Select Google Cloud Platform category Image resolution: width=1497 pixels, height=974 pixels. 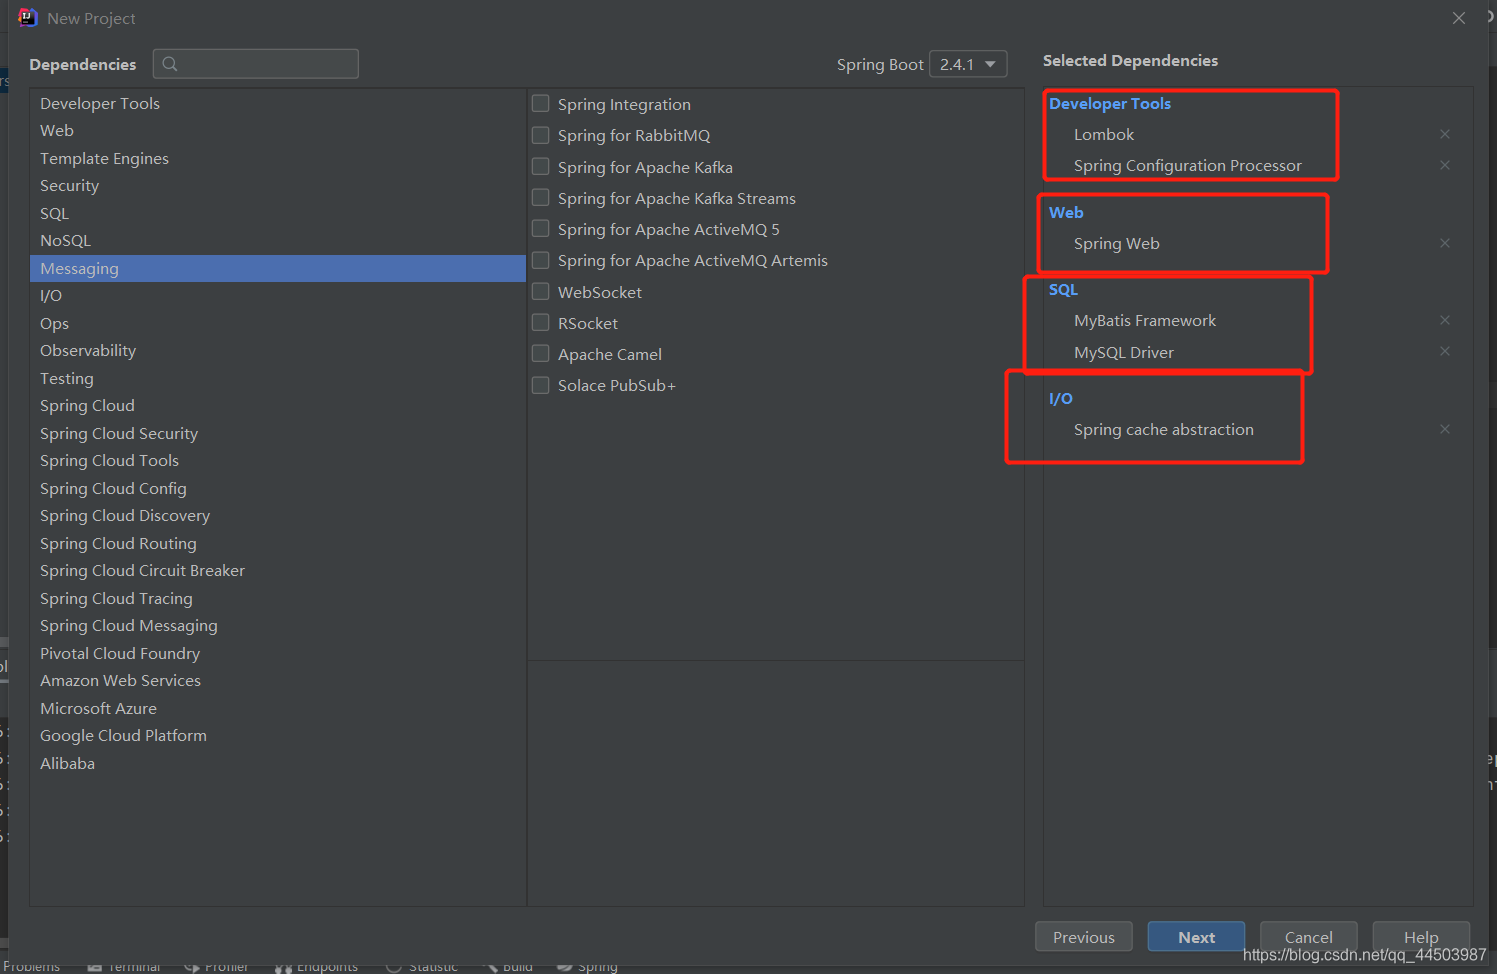[278, 736]
